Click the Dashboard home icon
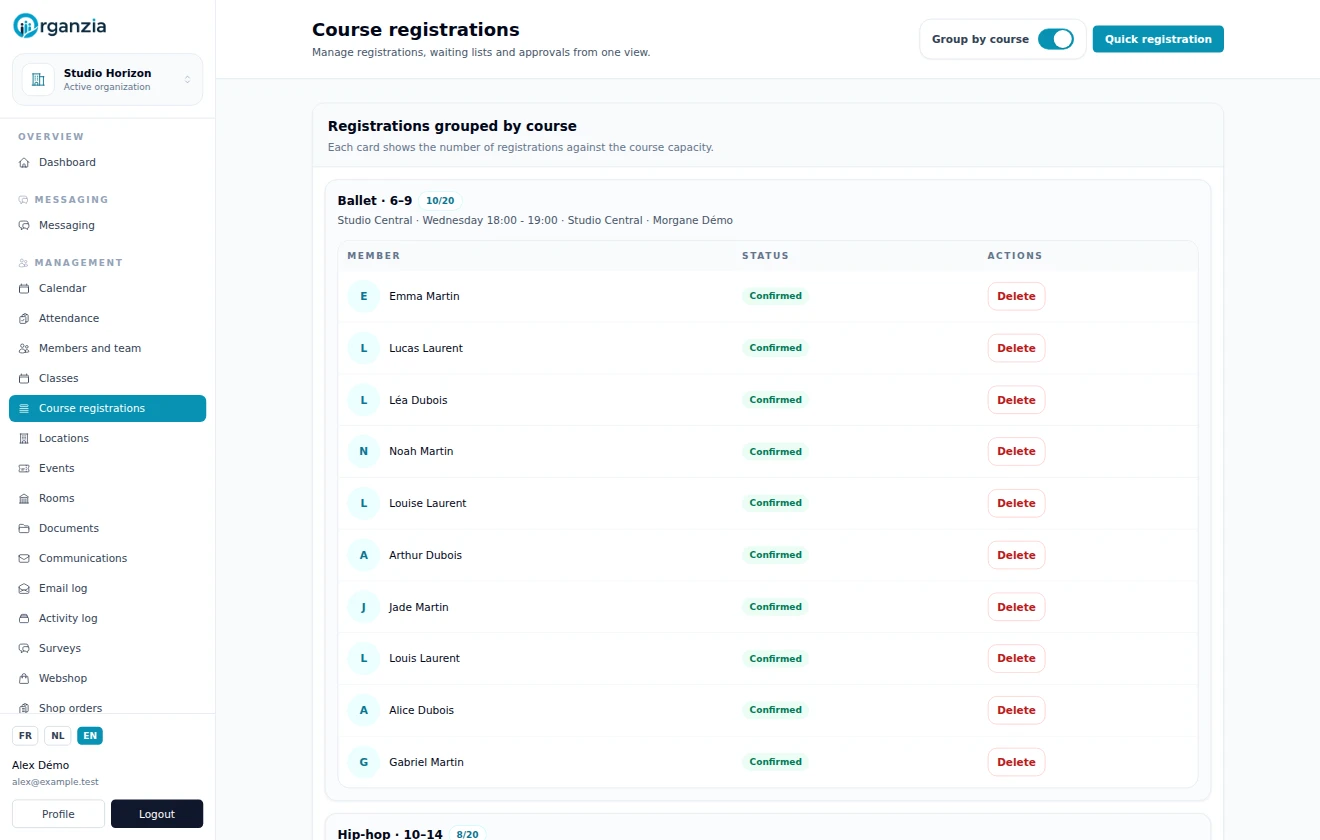1320x840 pixels. [24, 162]
